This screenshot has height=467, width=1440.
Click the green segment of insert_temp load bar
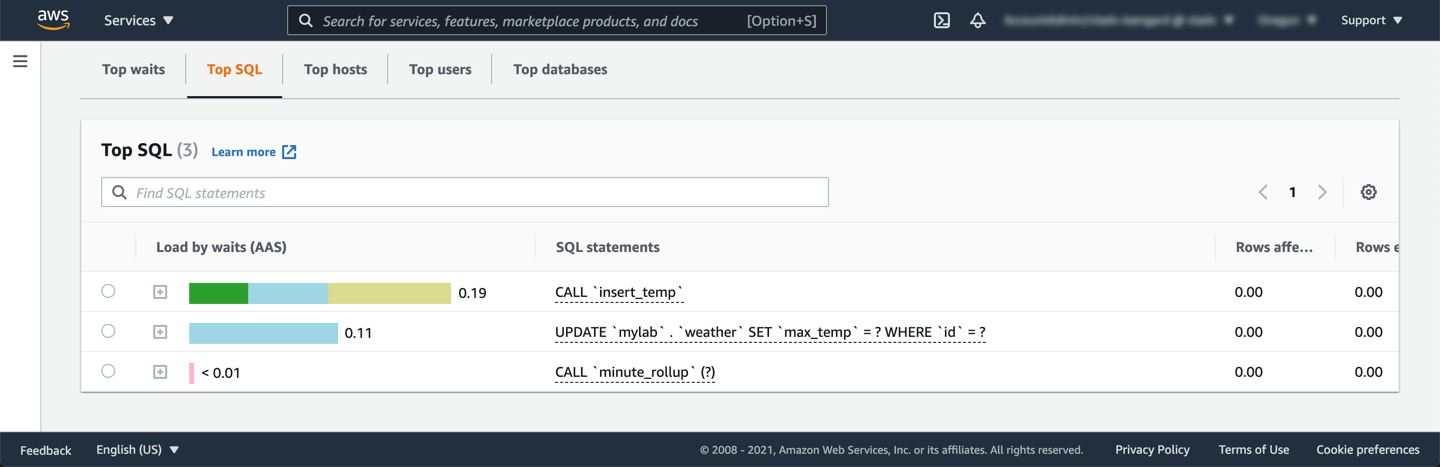(x=218, y=293)
